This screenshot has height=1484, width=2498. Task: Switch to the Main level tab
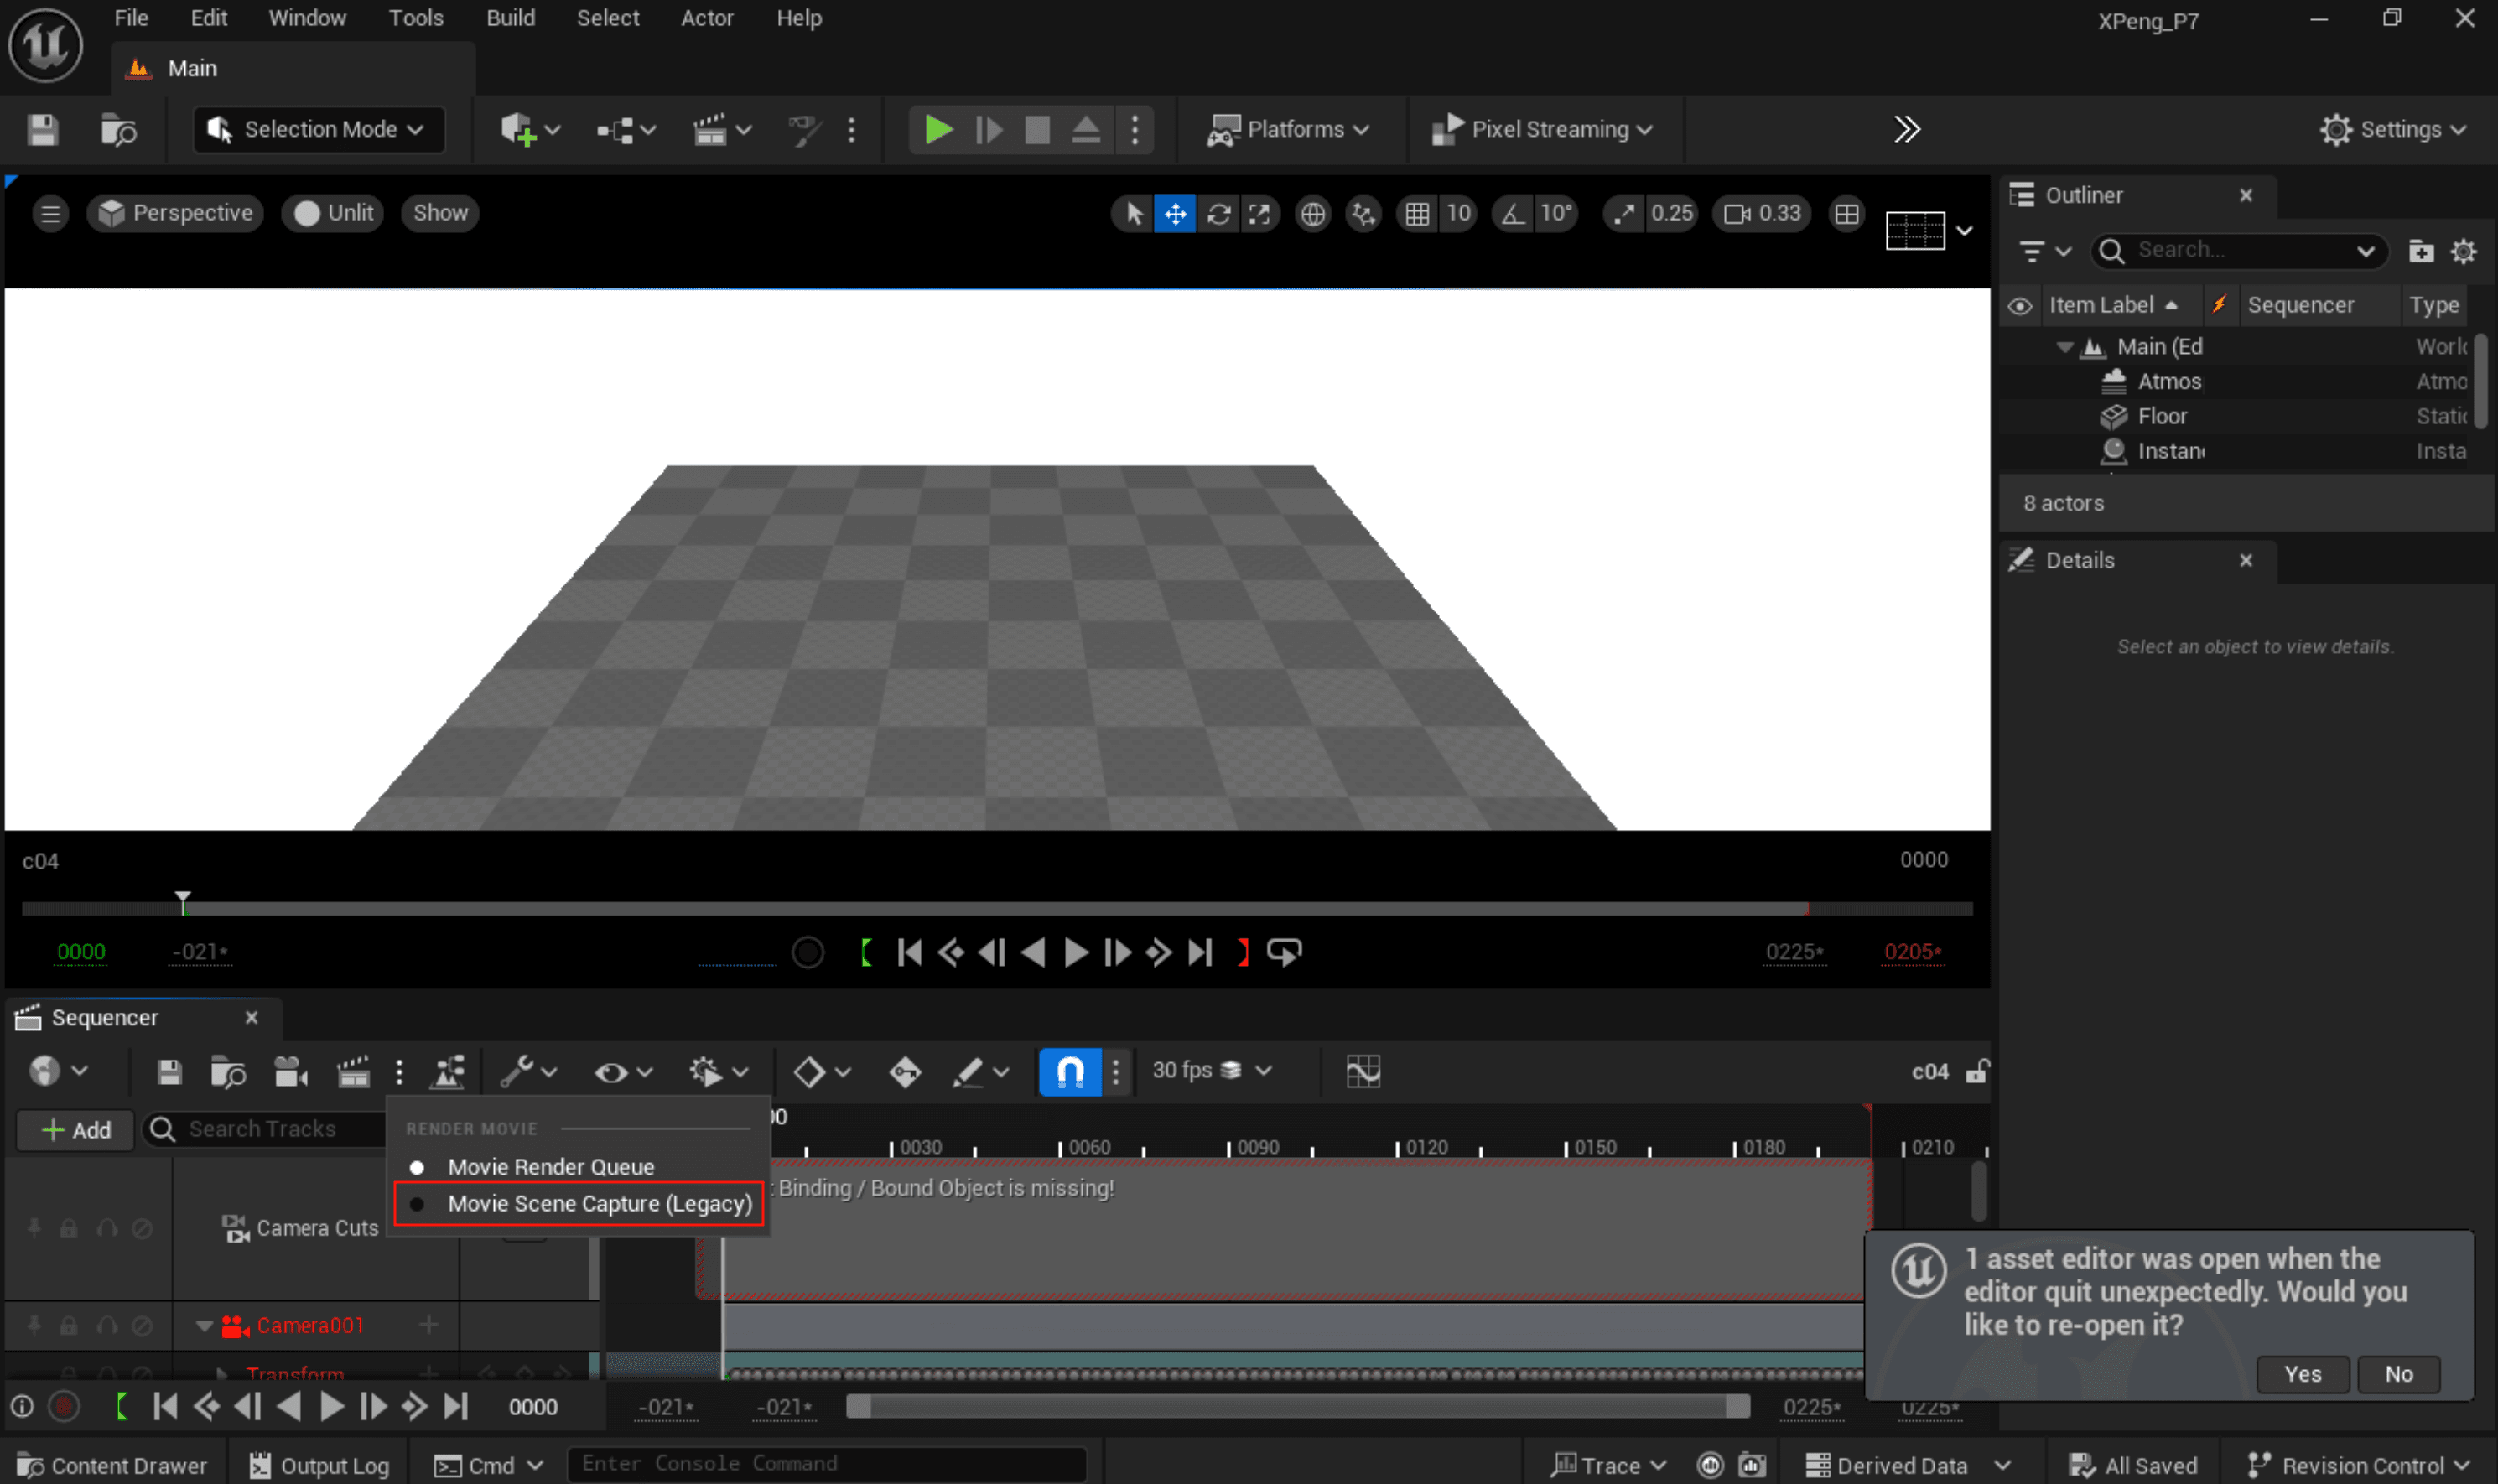pos(293,69)
